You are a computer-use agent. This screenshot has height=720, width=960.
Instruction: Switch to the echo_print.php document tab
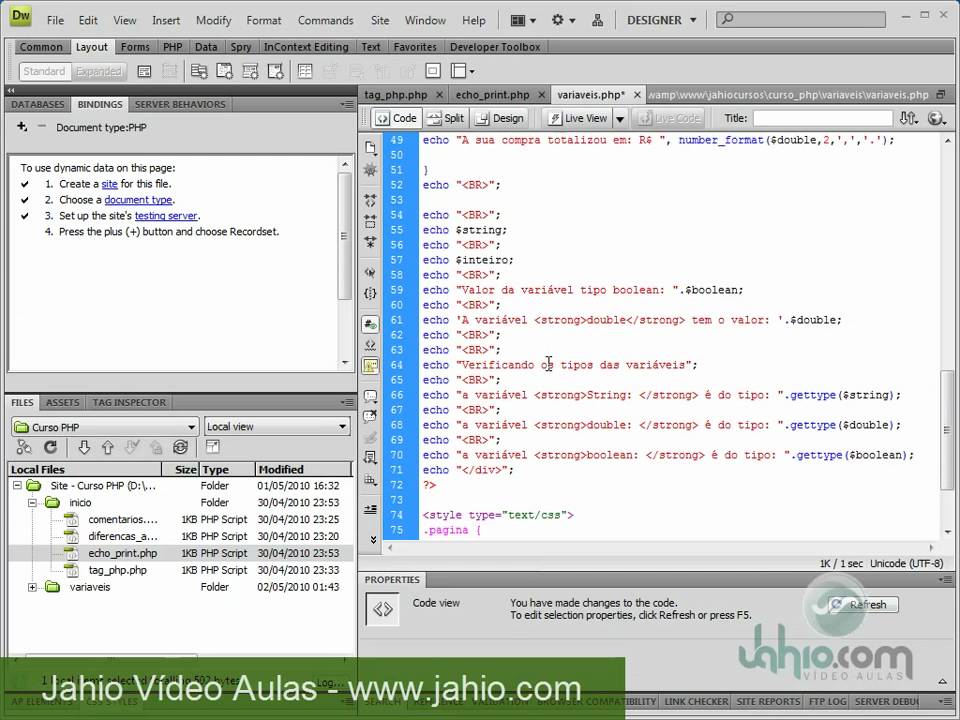(x=492, y=95)
